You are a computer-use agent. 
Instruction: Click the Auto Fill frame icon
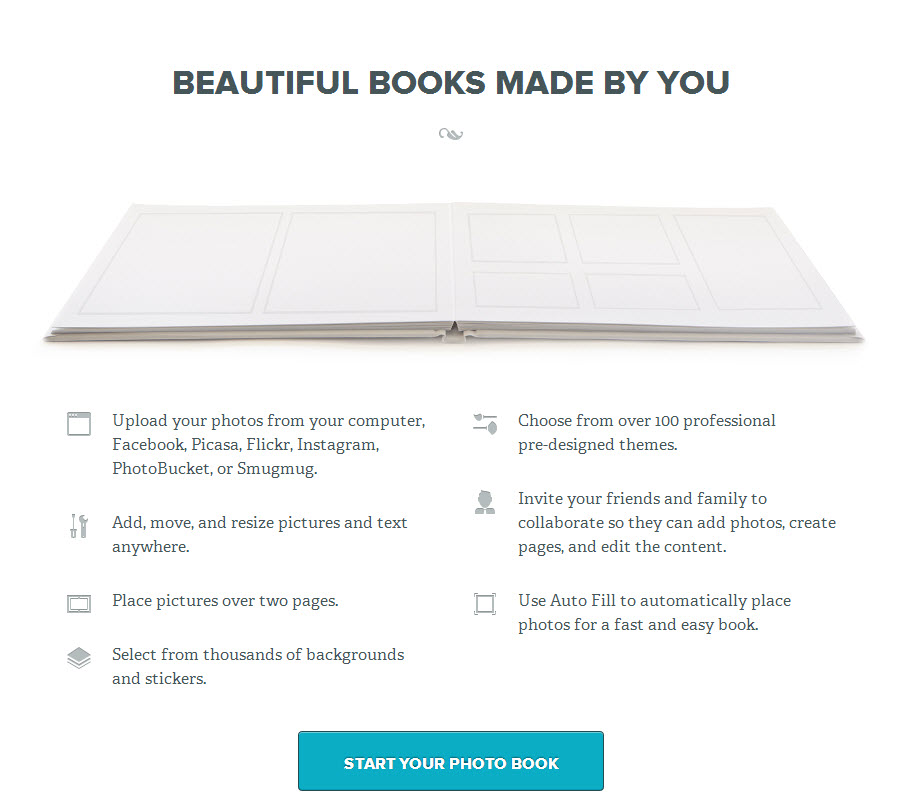tap(485, 604)
